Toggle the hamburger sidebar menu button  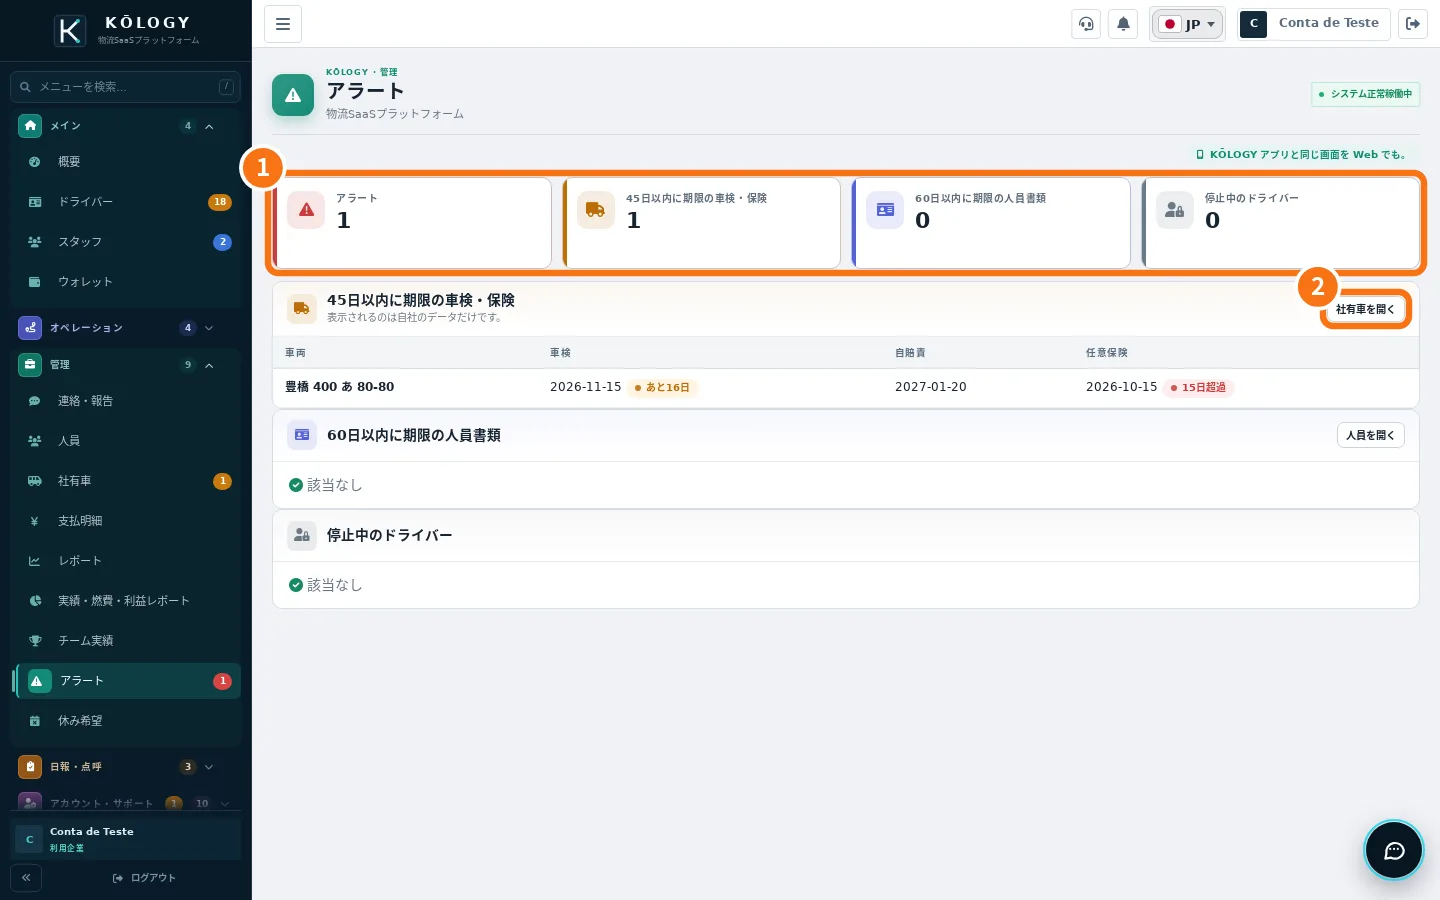[283, 24]
